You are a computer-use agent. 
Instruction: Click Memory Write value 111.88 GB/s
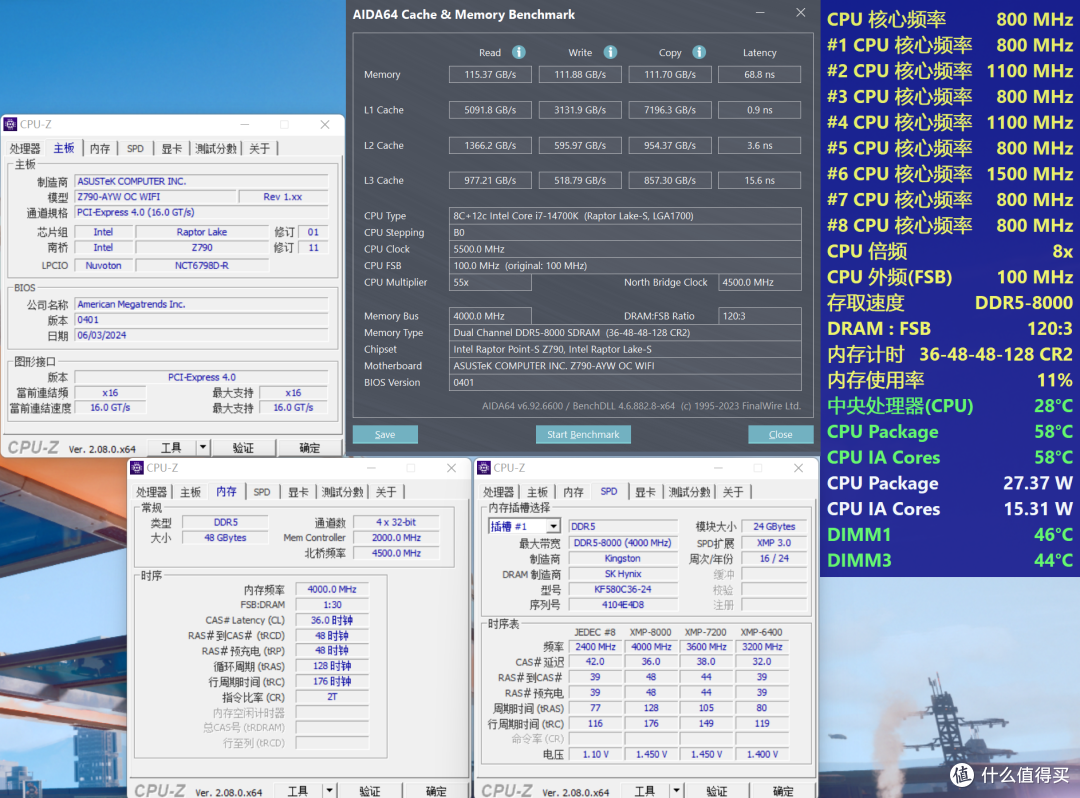point(580,74)
